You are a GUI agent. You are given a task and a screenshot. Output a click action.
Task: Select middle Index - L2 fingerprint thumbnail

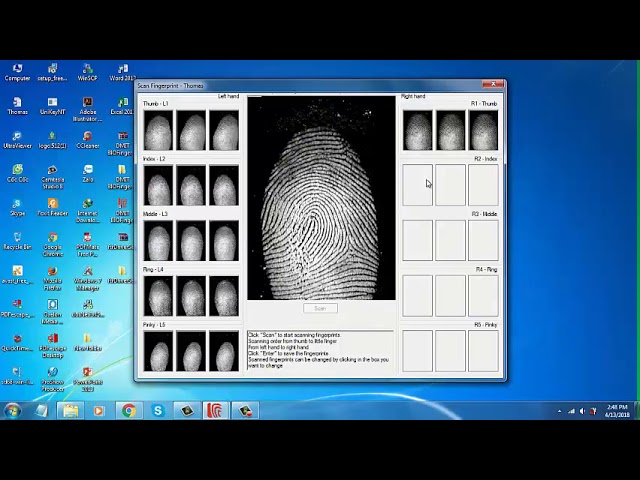[x=191, y=185]
